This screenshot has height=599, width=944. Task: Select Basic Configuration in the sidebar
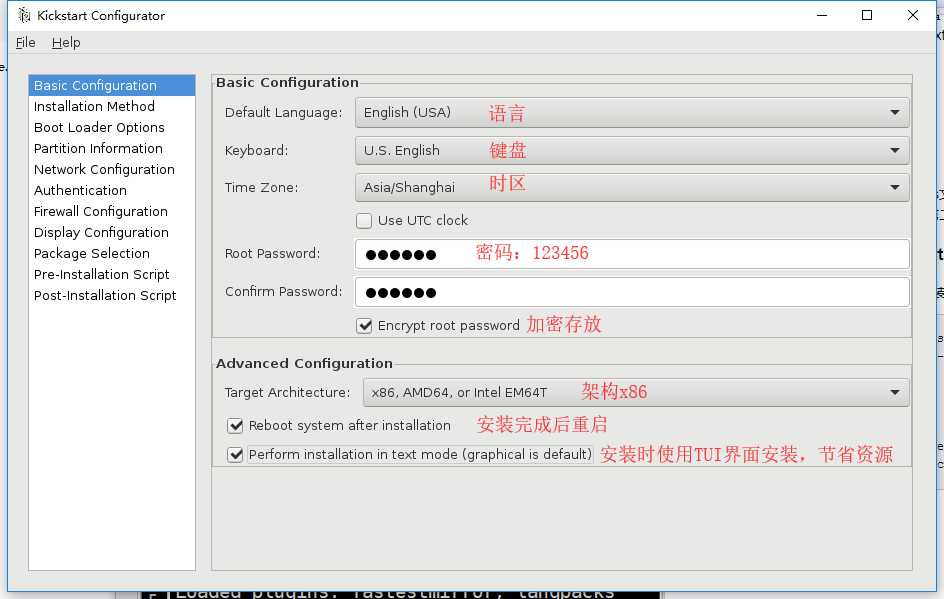(112, 85)
